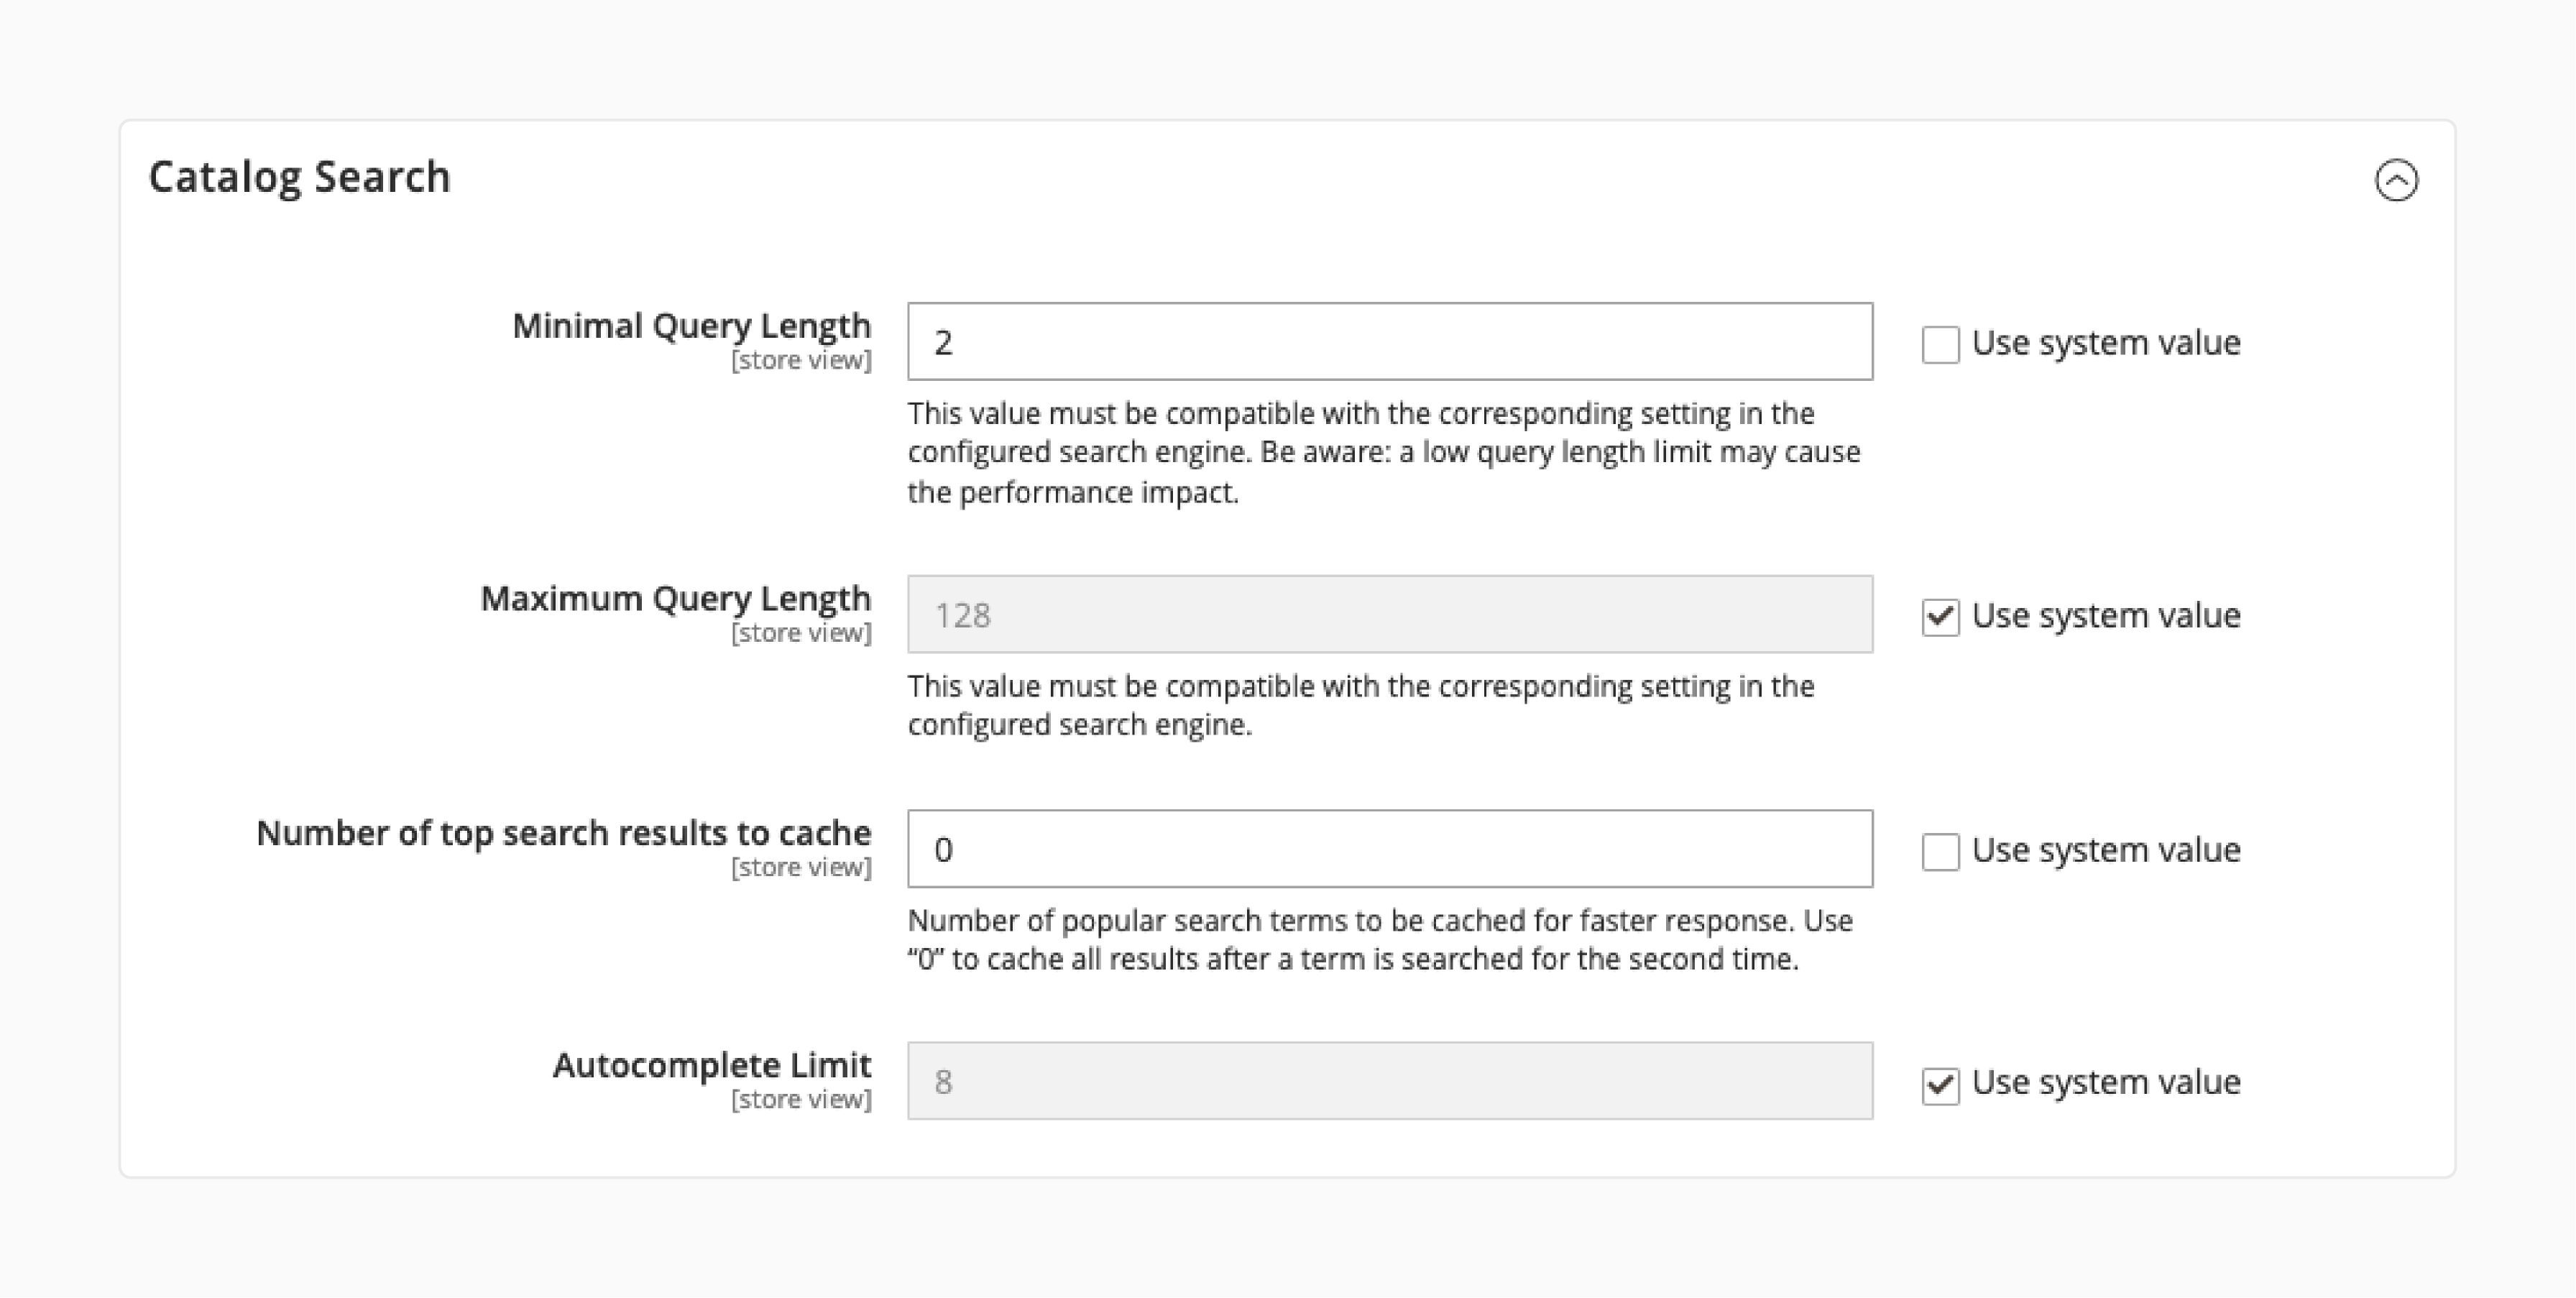Select [store view] scope under Autocomplete Limit
This screenshot has width=2576, height=1298.
pyautogui.click(x=801, y=1100)
